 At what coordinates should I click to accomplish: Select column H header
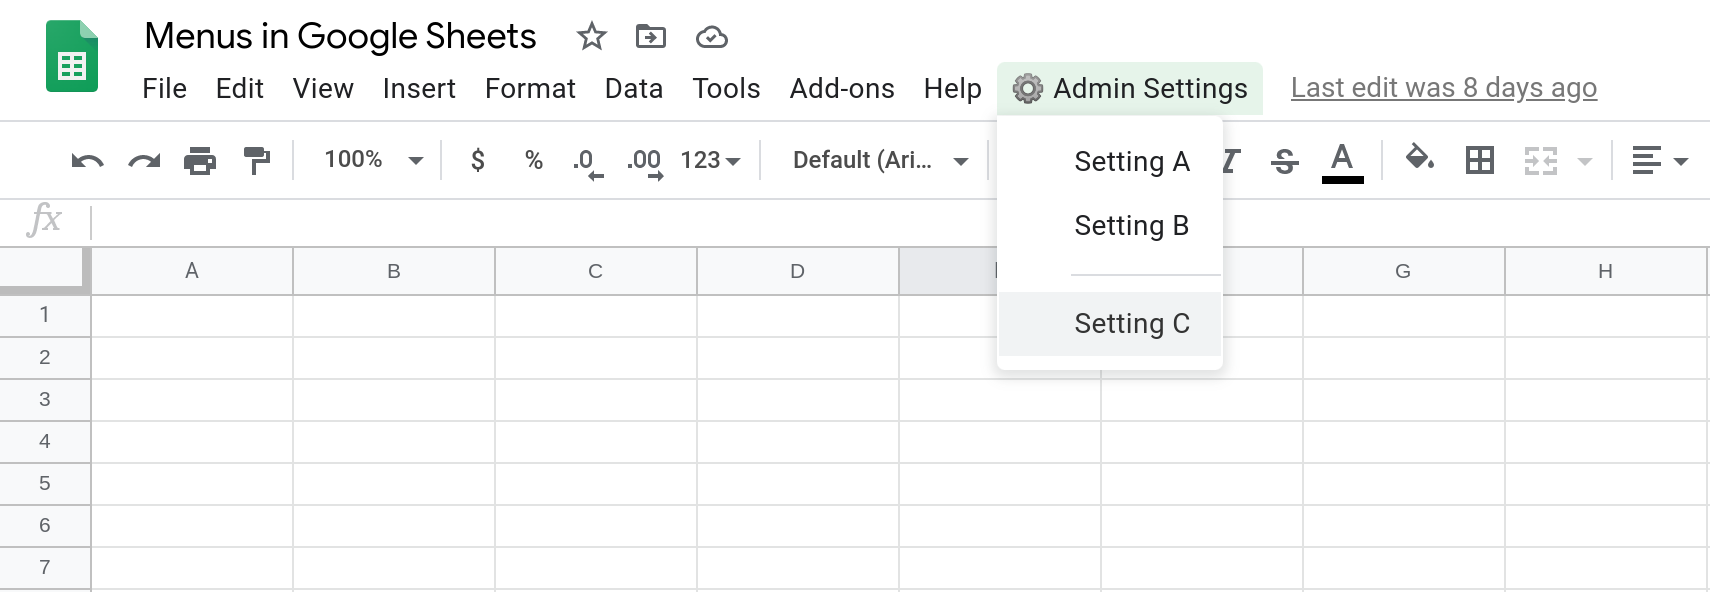tap(1605, 271)
